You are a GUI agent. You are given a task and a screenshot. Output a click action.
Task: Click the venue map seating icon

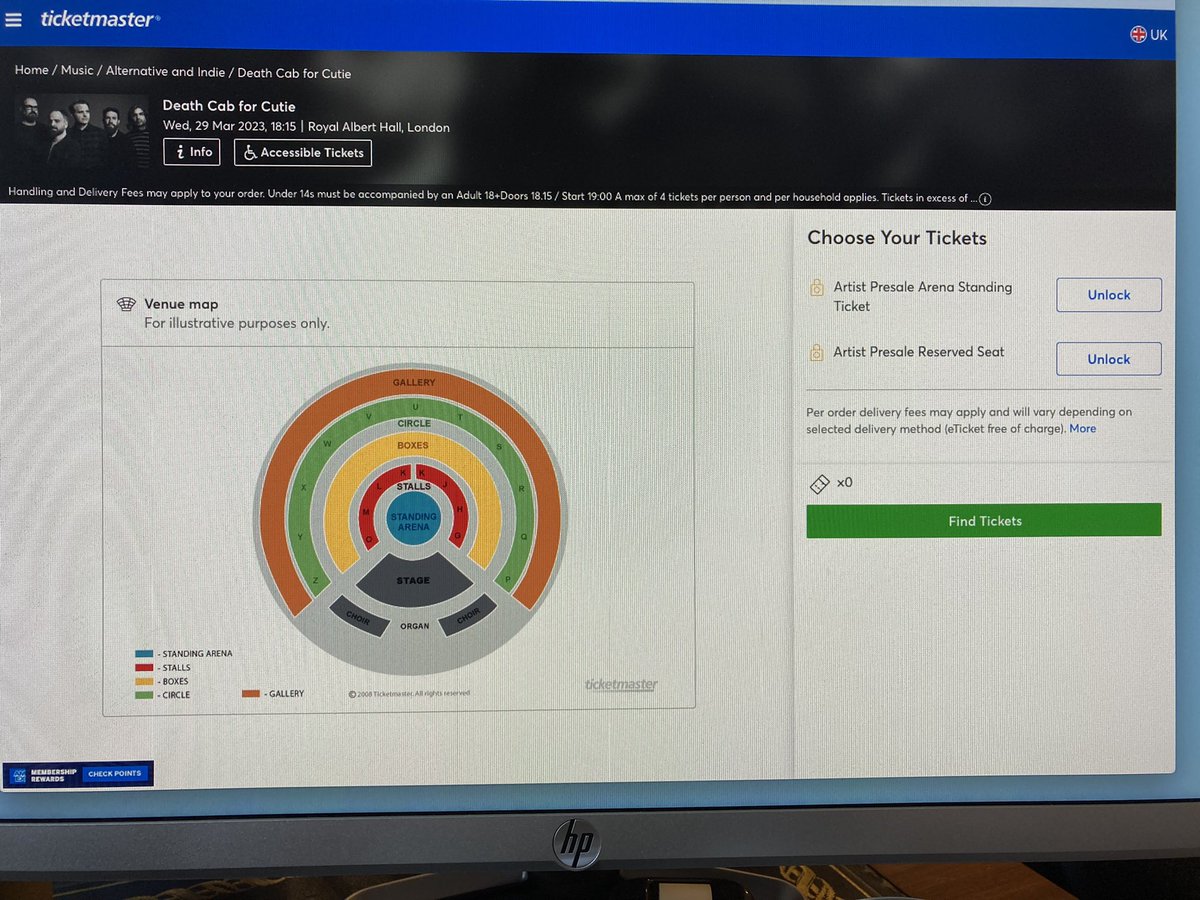tap(126, 305)
